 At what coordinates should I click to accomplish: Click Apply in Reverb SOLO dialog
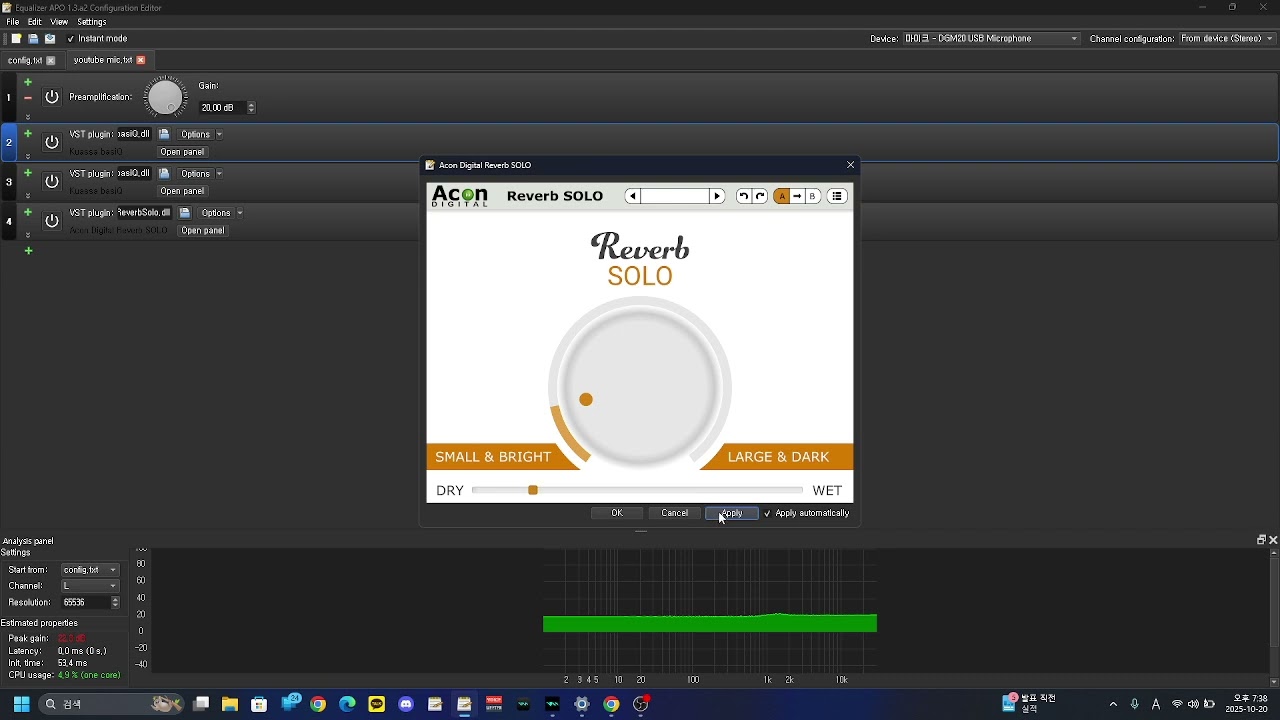point(732,514)
